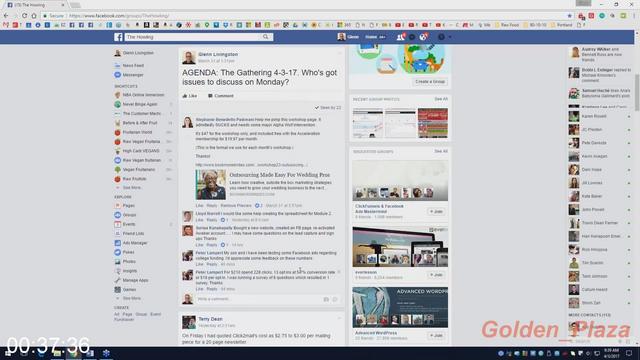Open options chevron on Terry Dean post
This screenshot has height=360, width=640.
339,318
